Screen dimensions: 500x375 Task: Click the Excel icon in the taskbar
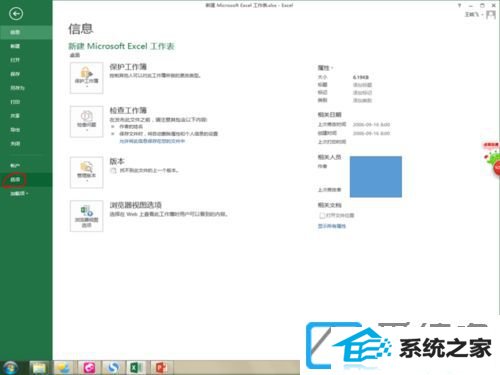pyautogui.click(x=137, y=368)
